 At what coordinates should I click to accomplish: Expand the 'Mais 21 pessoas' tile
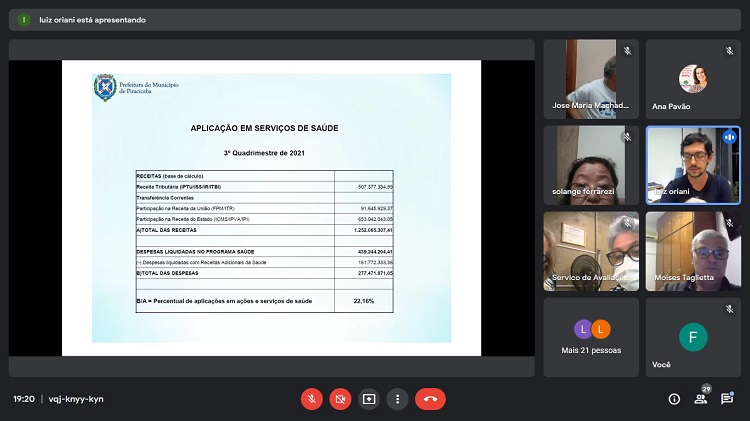592,337
